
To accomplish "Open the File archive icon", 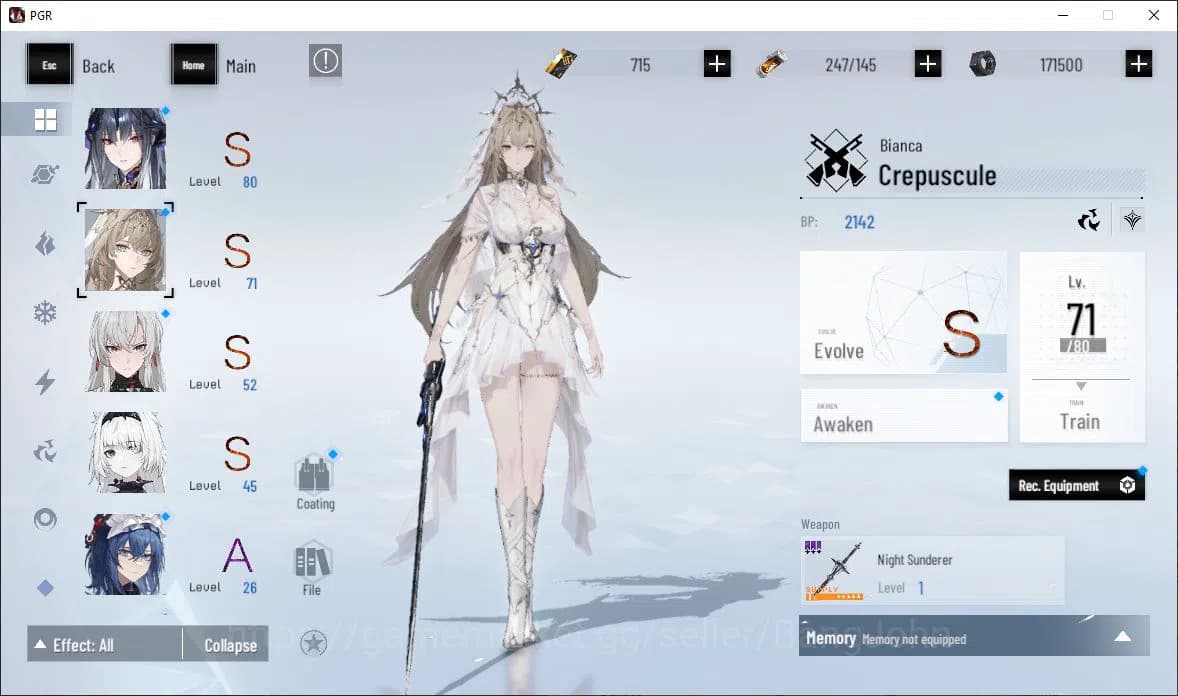I will (311, 560).
